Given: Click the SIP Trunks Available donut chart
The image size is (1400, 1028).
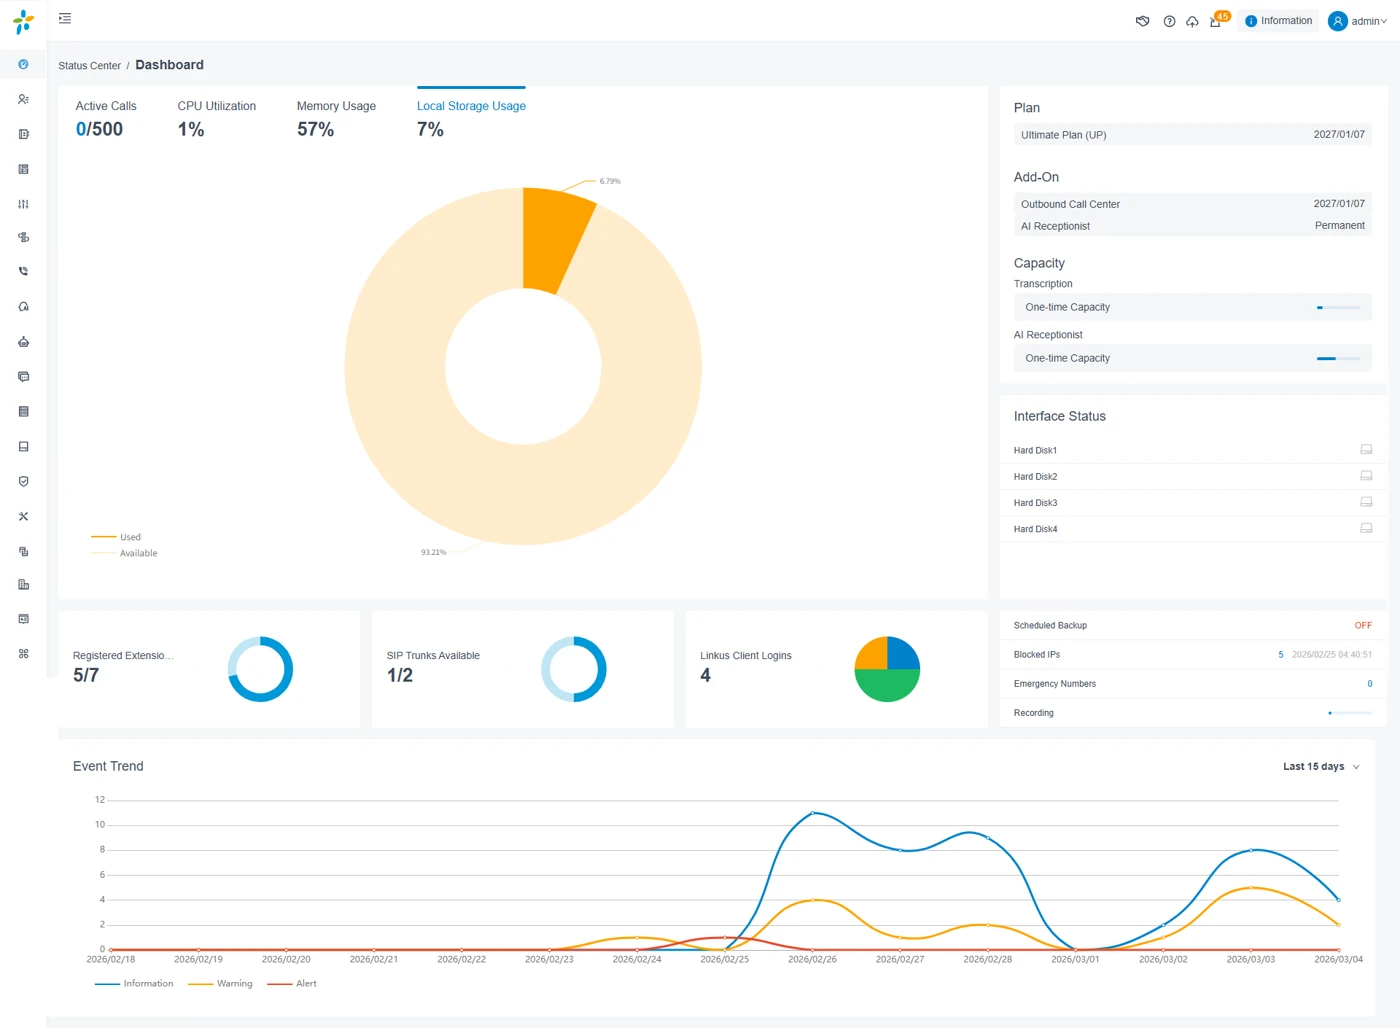Looking at the screenshot, I should 574,669.
